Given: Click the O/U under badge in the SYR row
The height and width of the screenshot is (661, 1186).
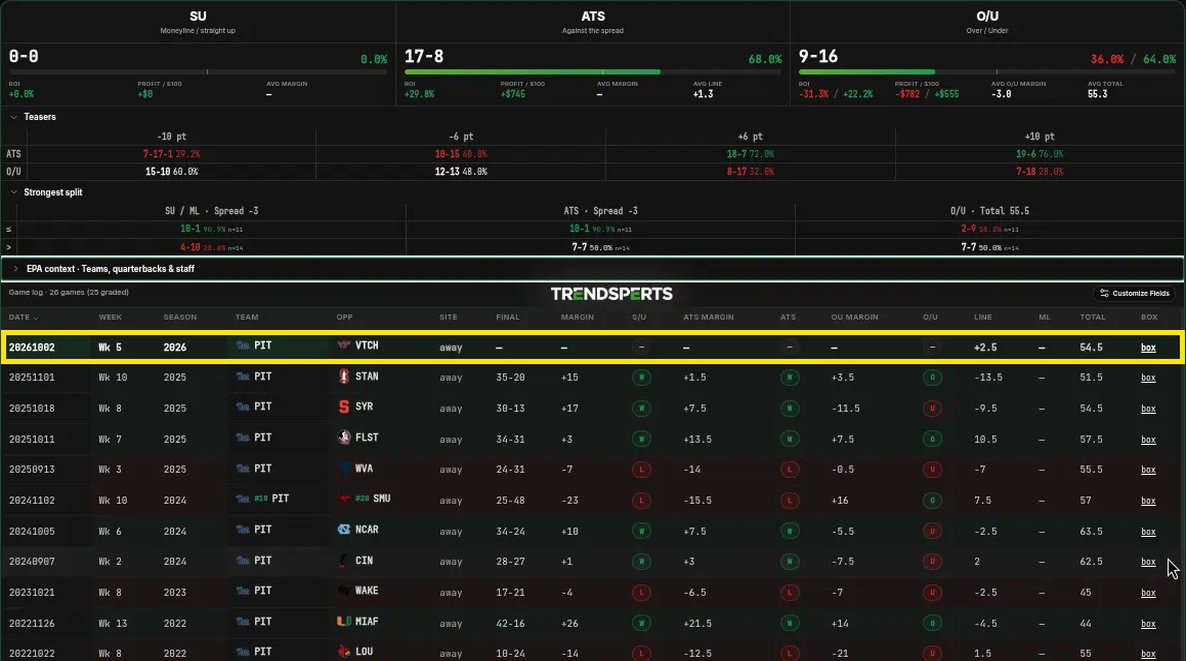Looking at the screenshot, I should pyautogui.click(x=932, y=408).
